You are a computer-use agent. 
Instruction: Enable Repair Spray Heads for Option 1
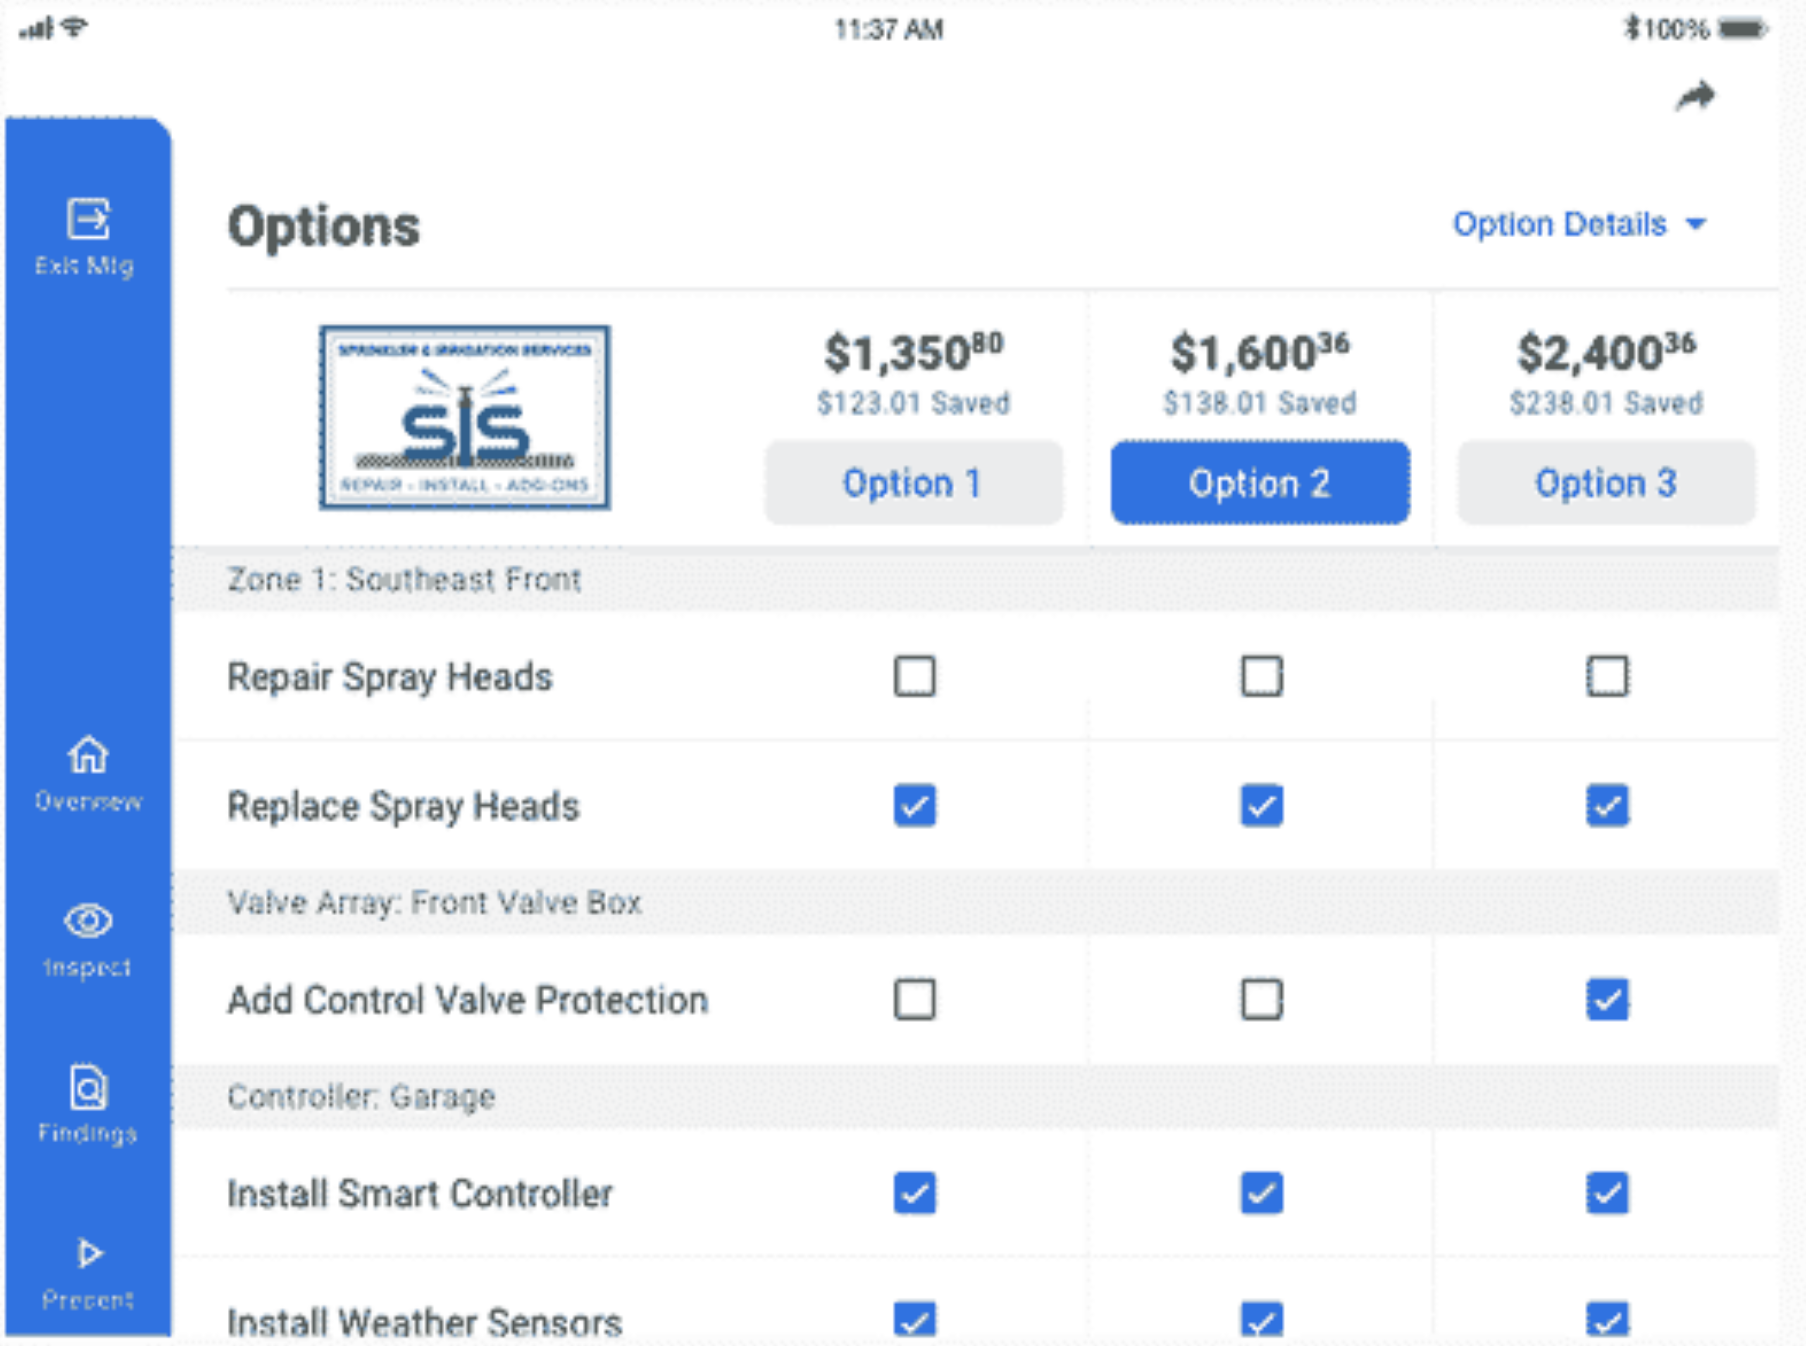(914, 676)
